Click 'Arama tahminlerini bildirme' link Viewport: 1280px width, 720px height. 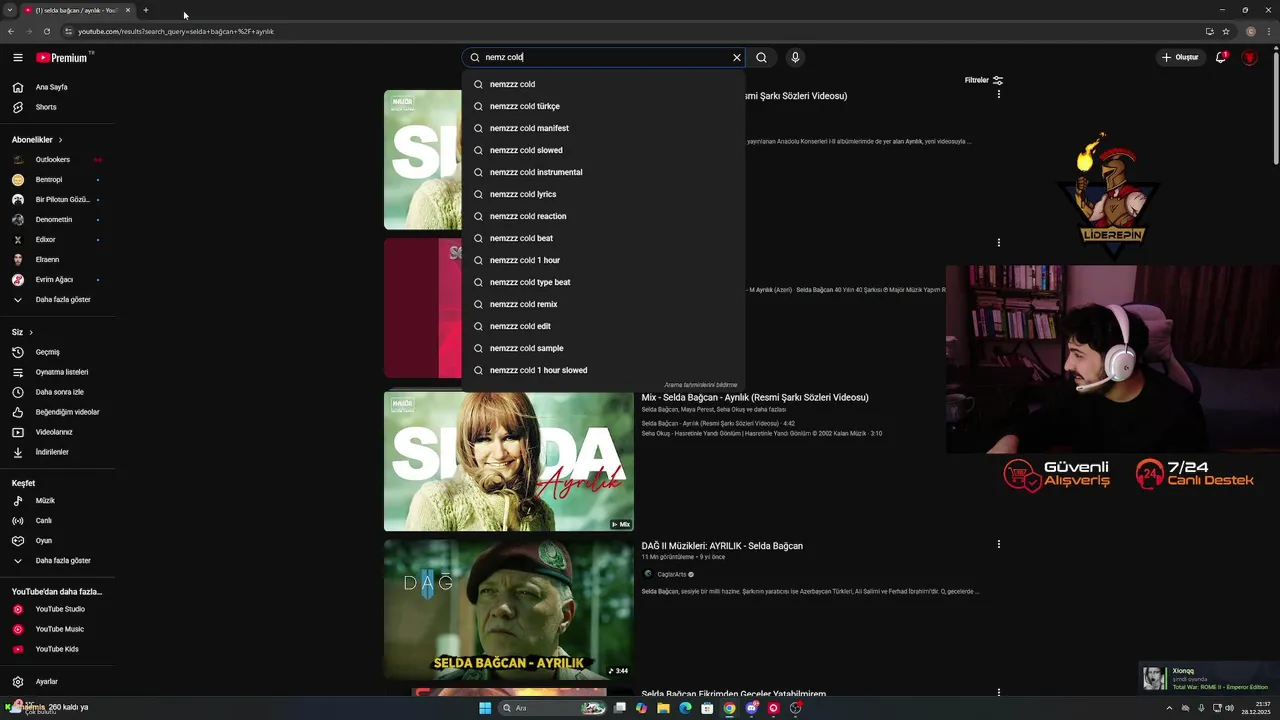[700, 385]
